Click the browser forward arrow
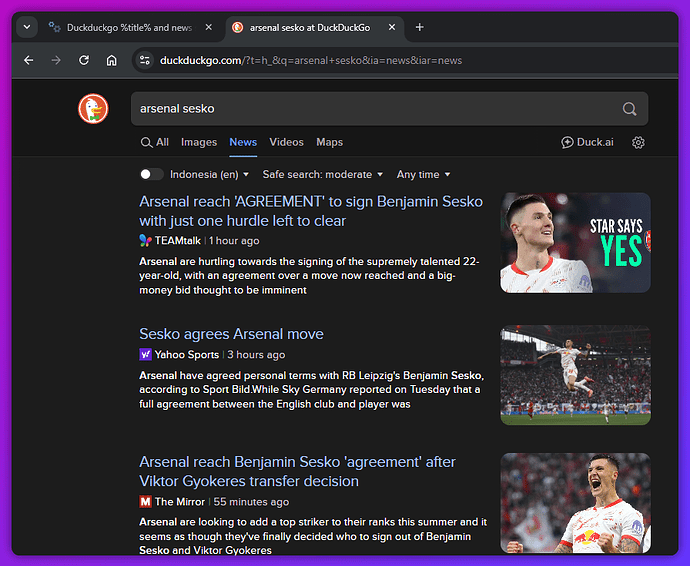Viewport: 690px width, 566px height. tap(56, 60)
